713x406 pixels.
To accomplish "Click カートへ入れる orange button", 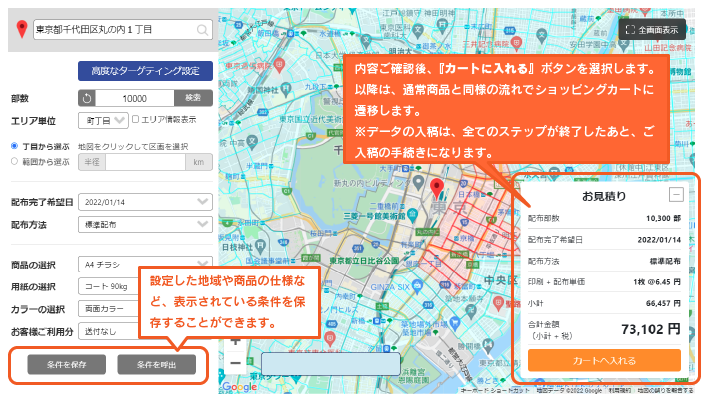I will [604, 361].
